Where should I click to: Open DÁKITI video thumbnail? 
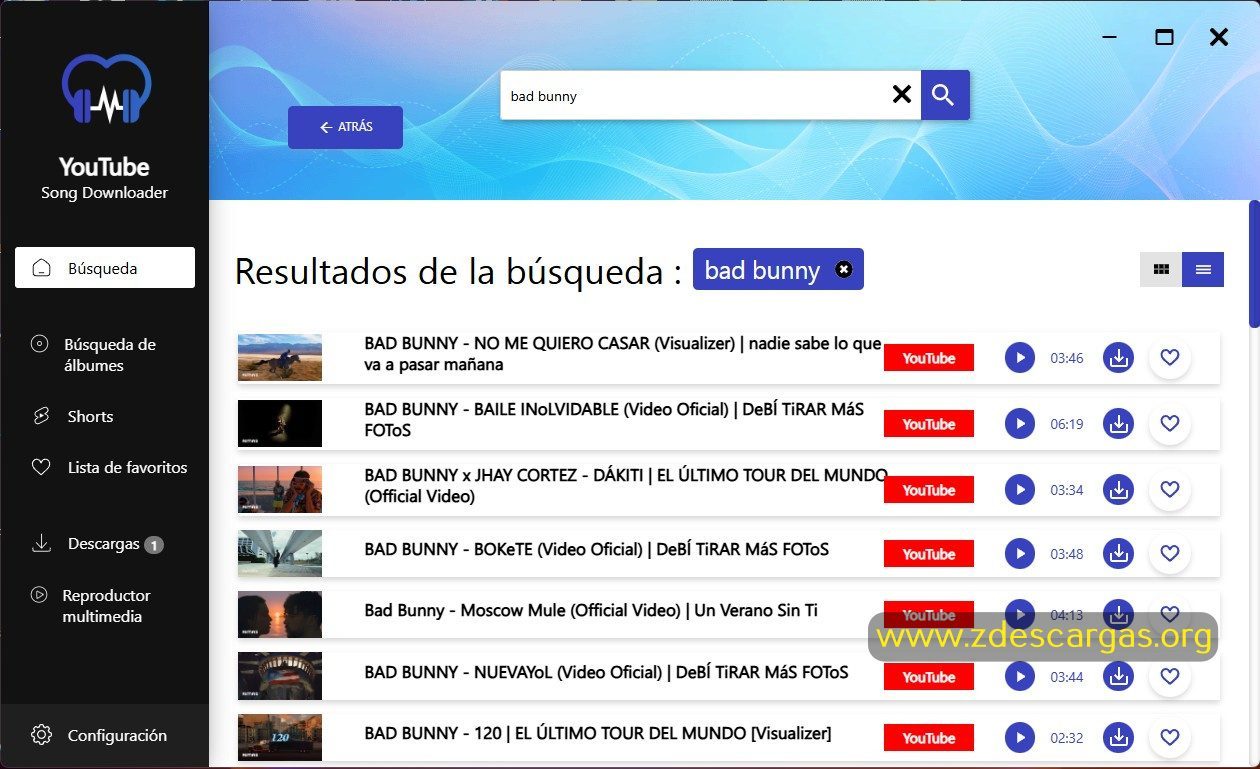click(280, 489)
